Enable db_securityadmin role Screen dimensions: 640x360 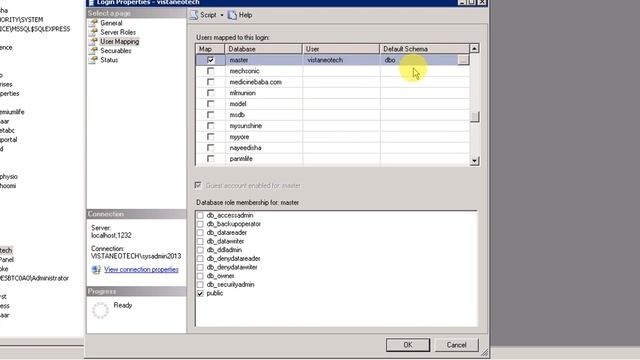(200, 284)
